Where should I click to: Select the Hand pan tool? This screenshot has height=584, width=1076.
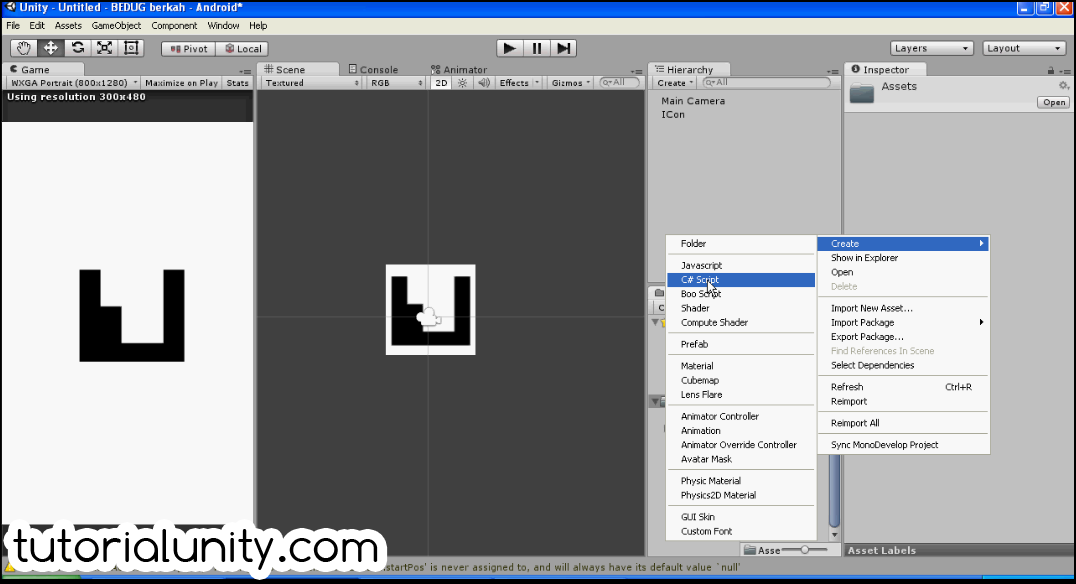pos(23,48)
